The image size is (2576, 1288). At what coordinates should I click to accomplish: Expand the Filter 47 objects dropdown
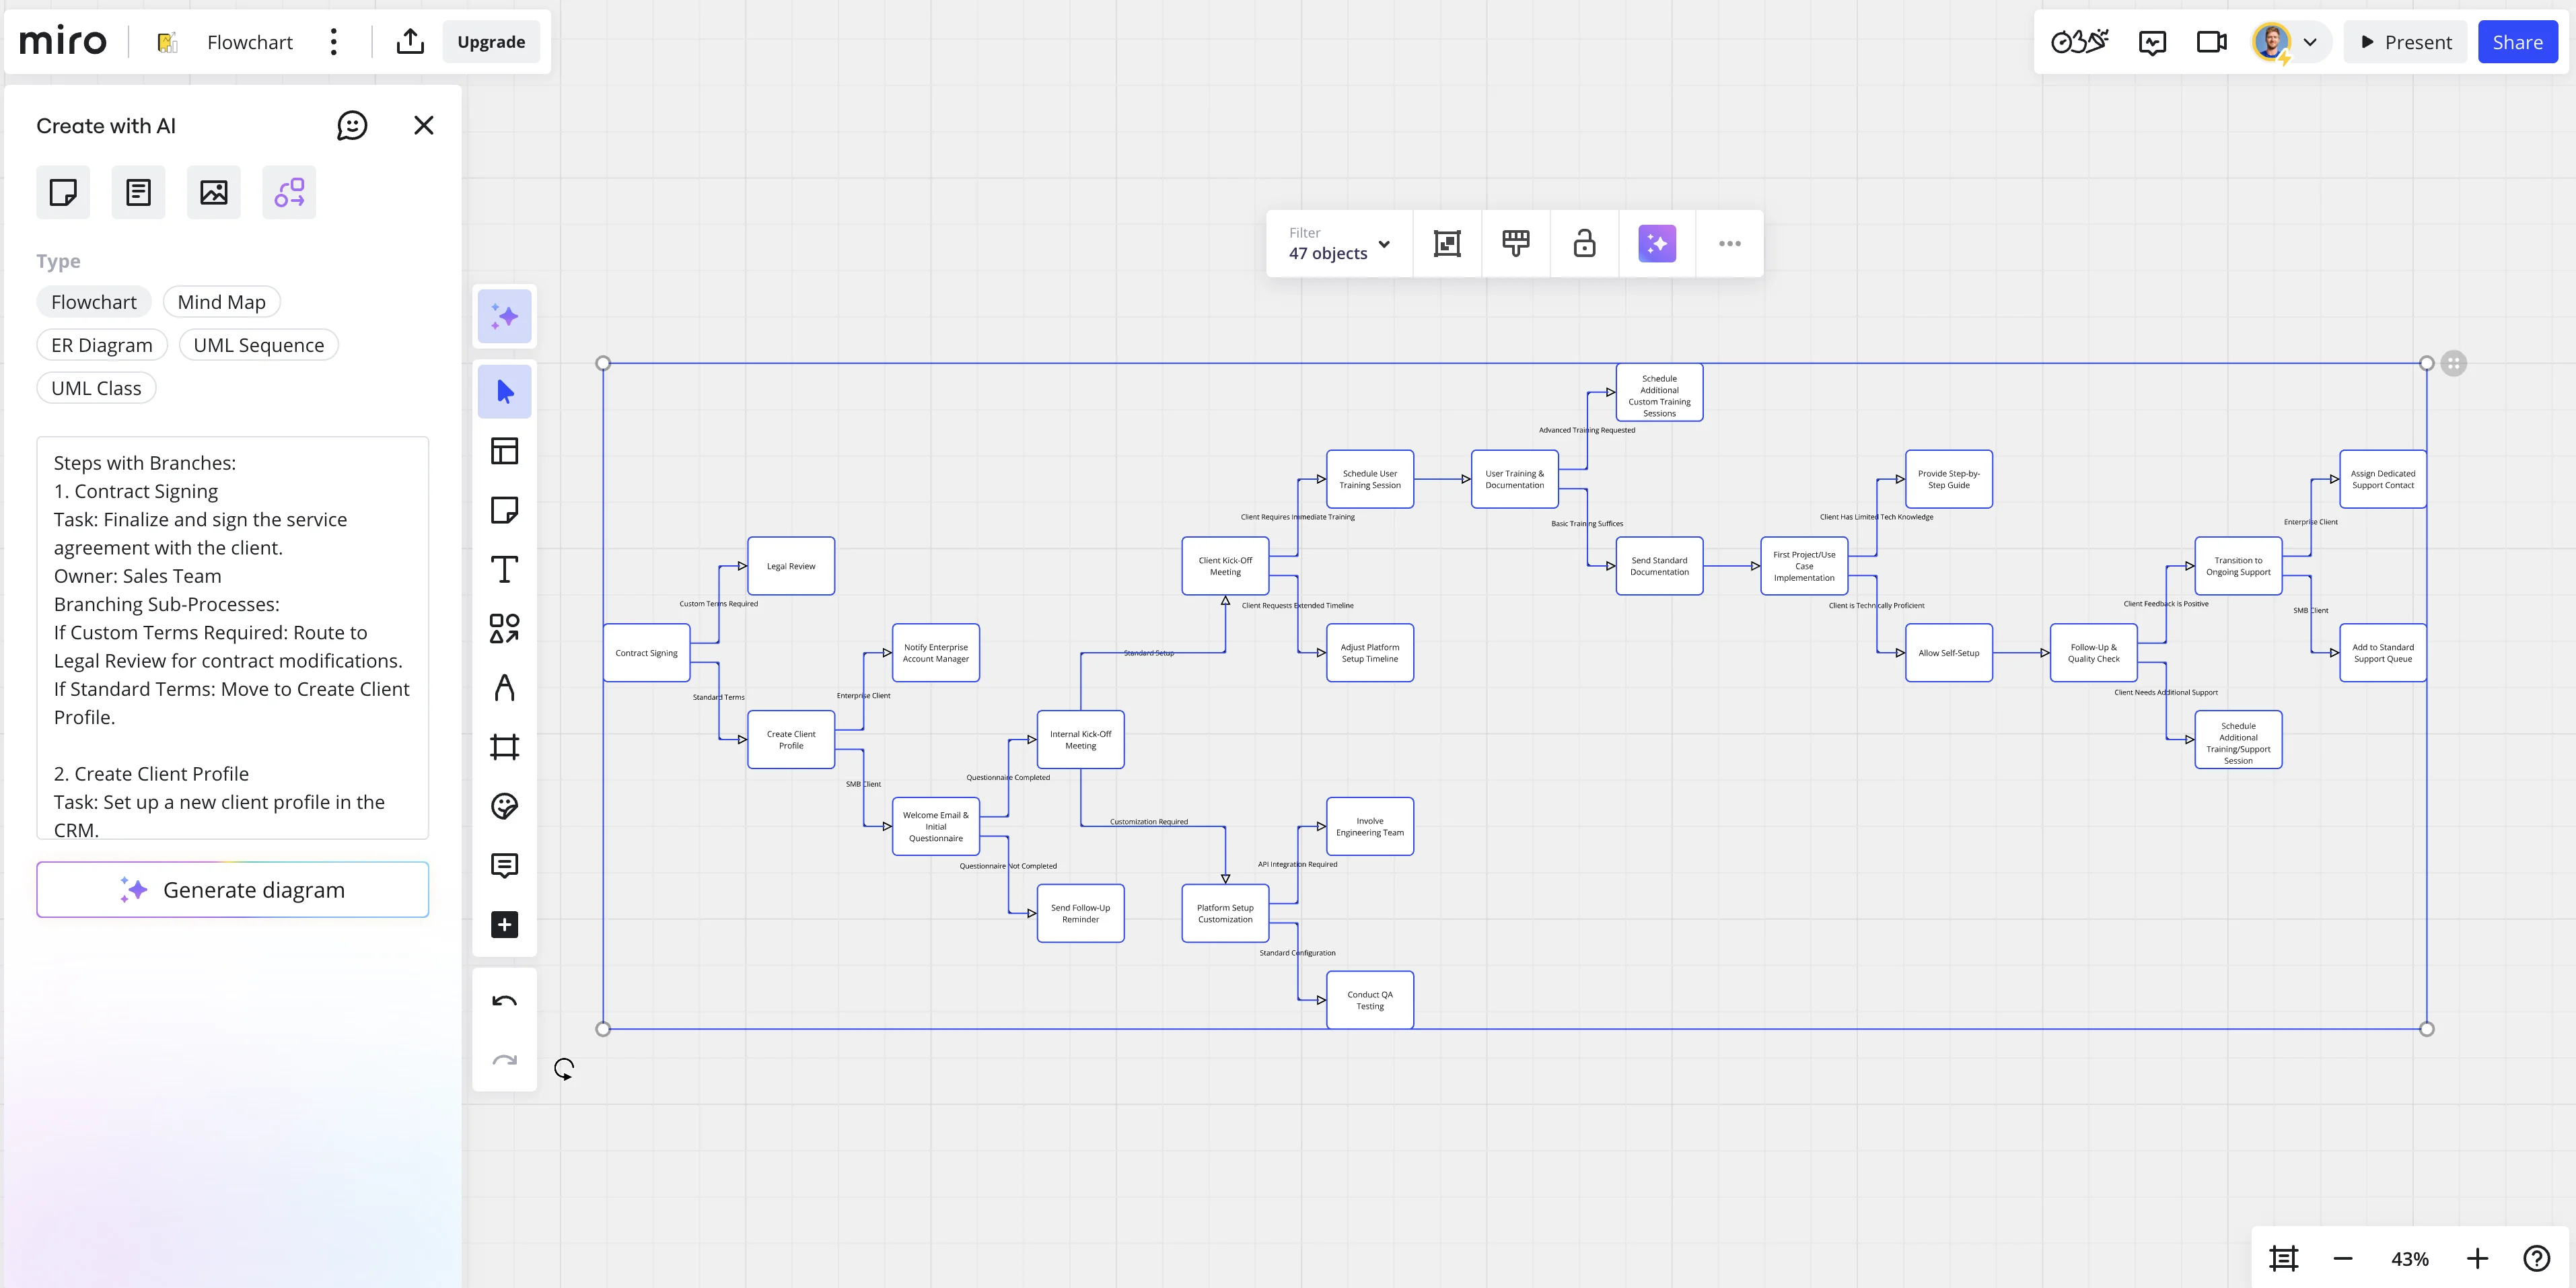coord(1339,243)
